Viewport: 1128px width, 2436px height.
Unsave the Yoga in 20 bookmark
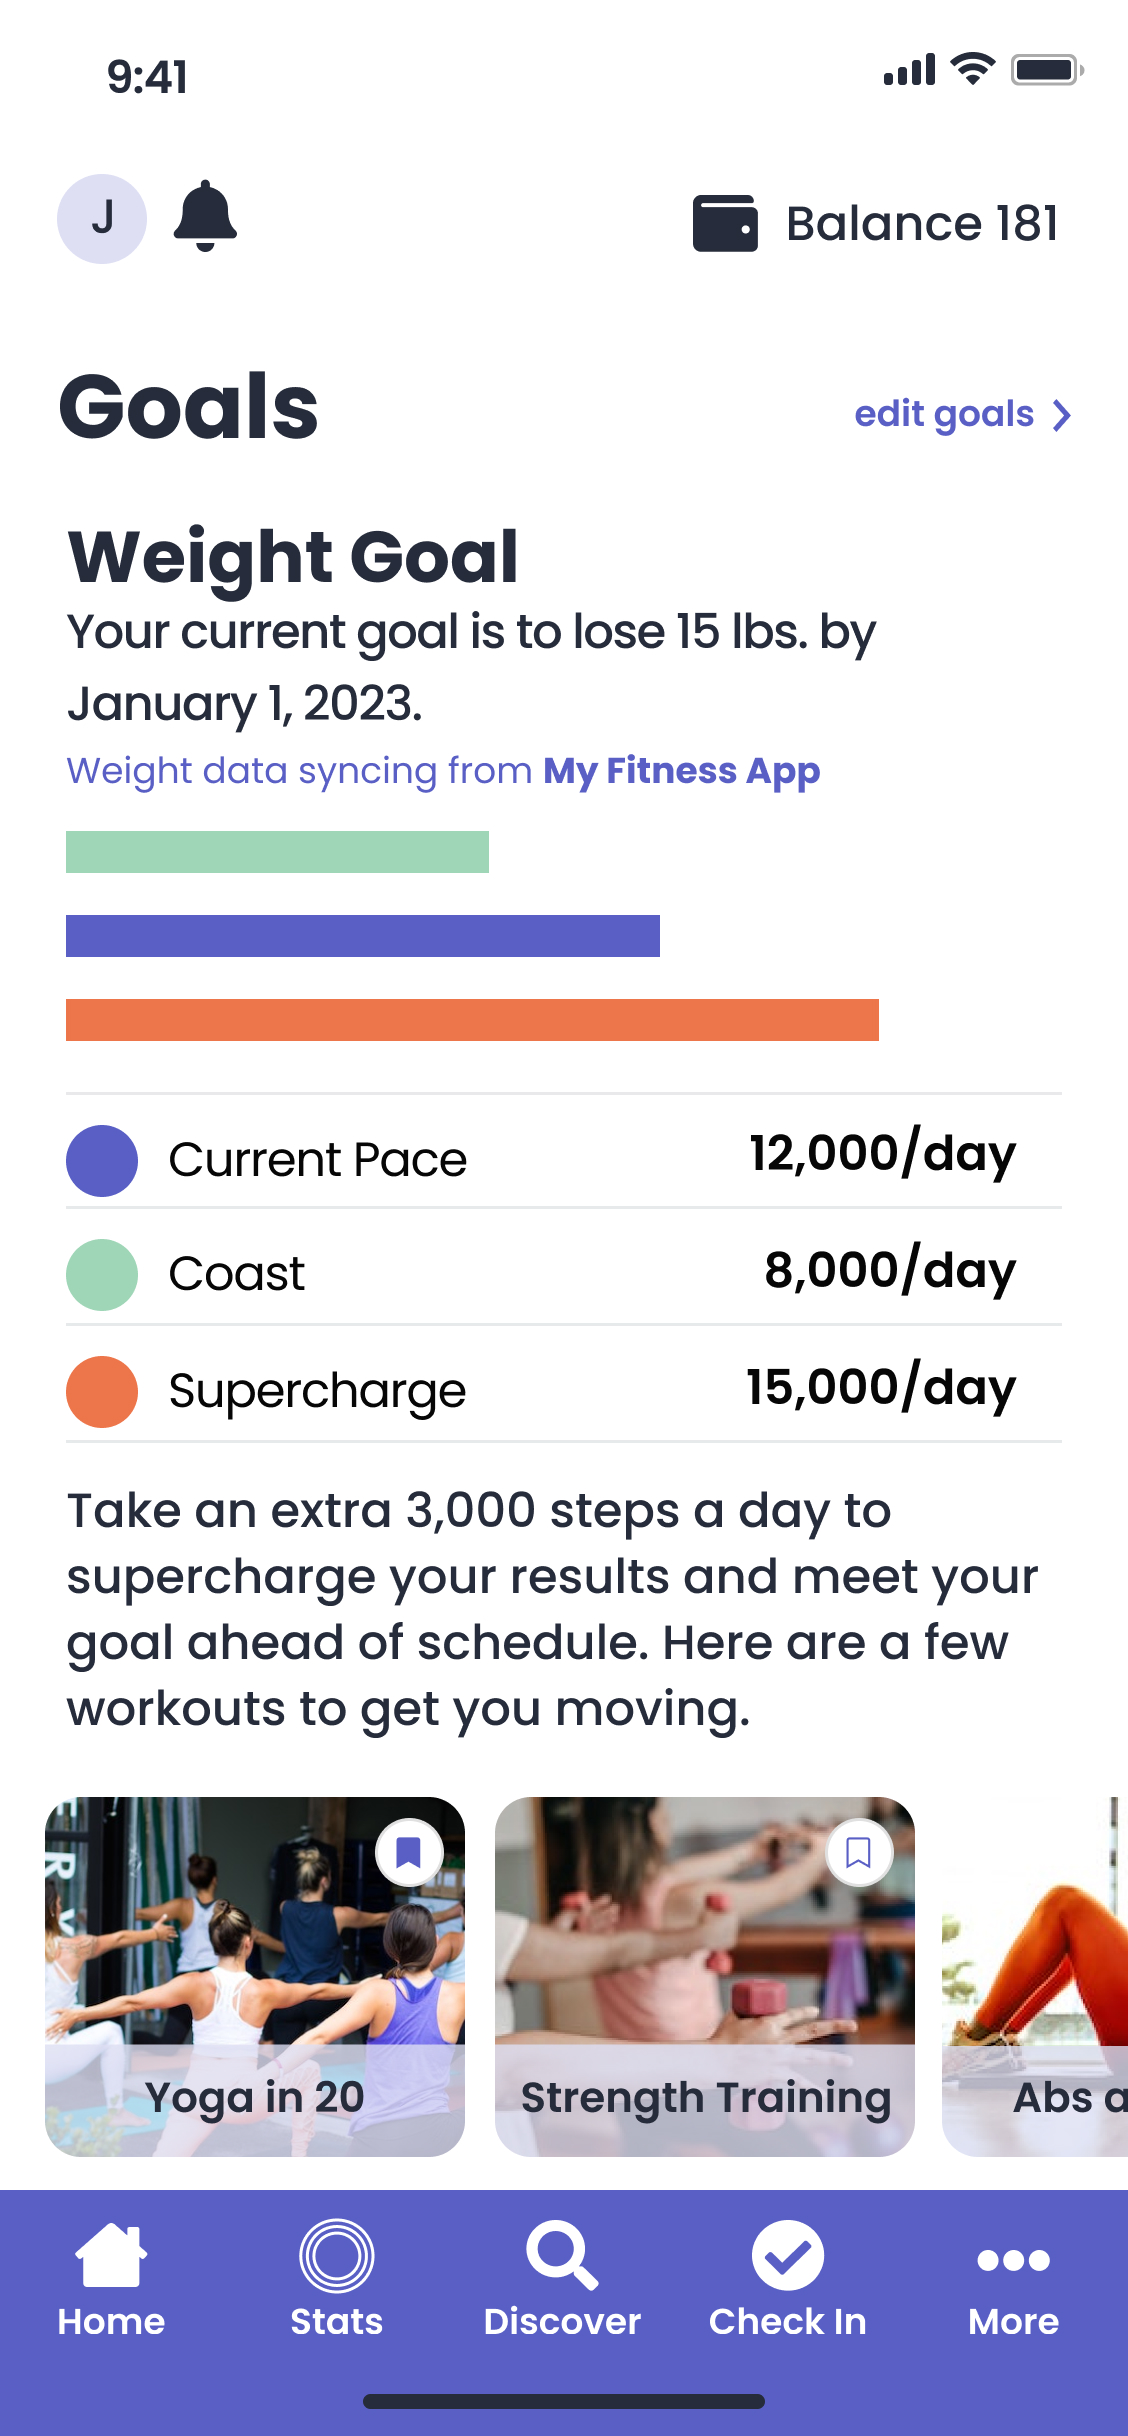point(409,1852)
